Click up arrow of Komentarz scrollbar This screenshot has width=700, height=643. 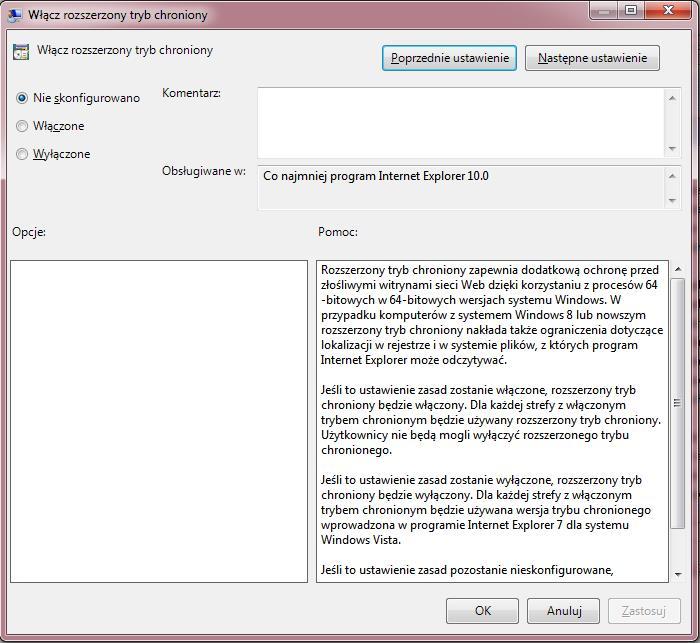(x=672, y=98)
